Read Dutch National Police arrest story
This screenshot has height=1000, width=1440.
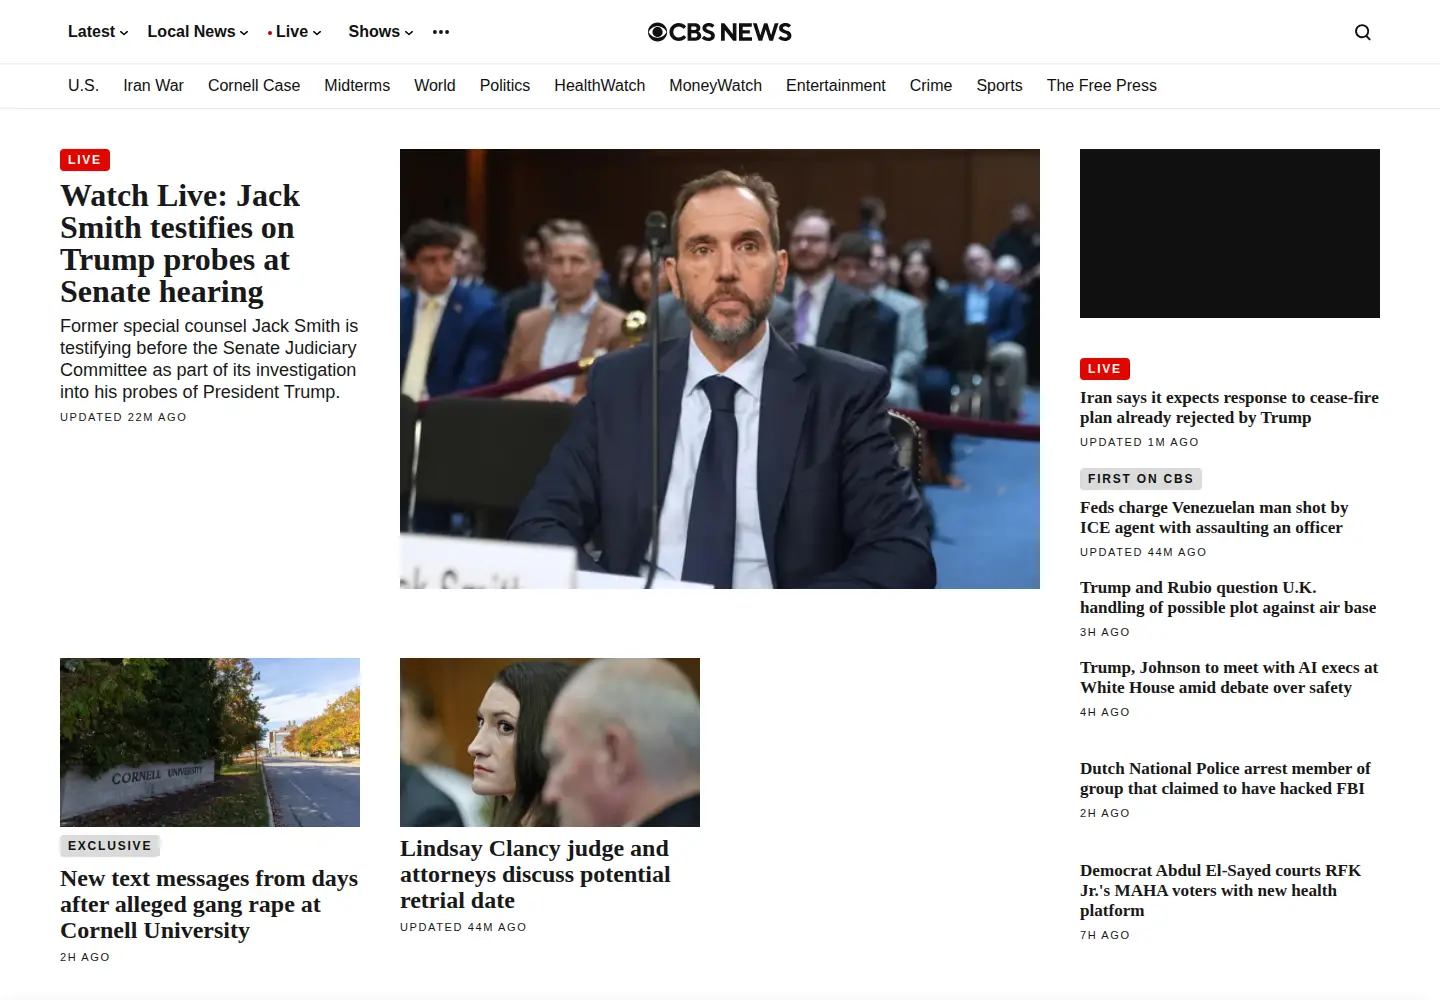click(1225, 778)
